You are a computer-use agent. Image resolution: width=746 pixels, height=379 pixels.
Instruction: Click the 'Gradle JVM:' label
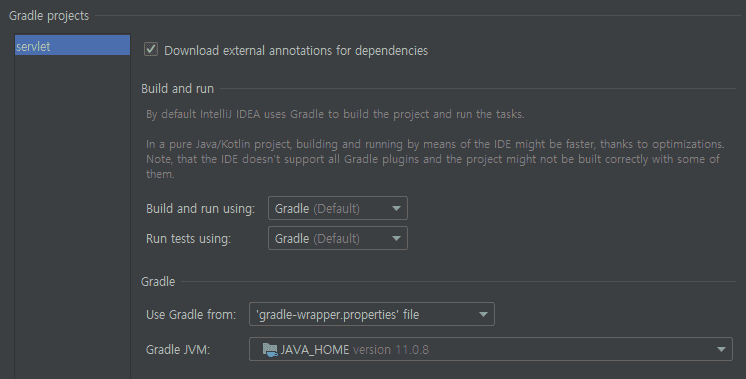pyautogui.click(x=178, y=350)
